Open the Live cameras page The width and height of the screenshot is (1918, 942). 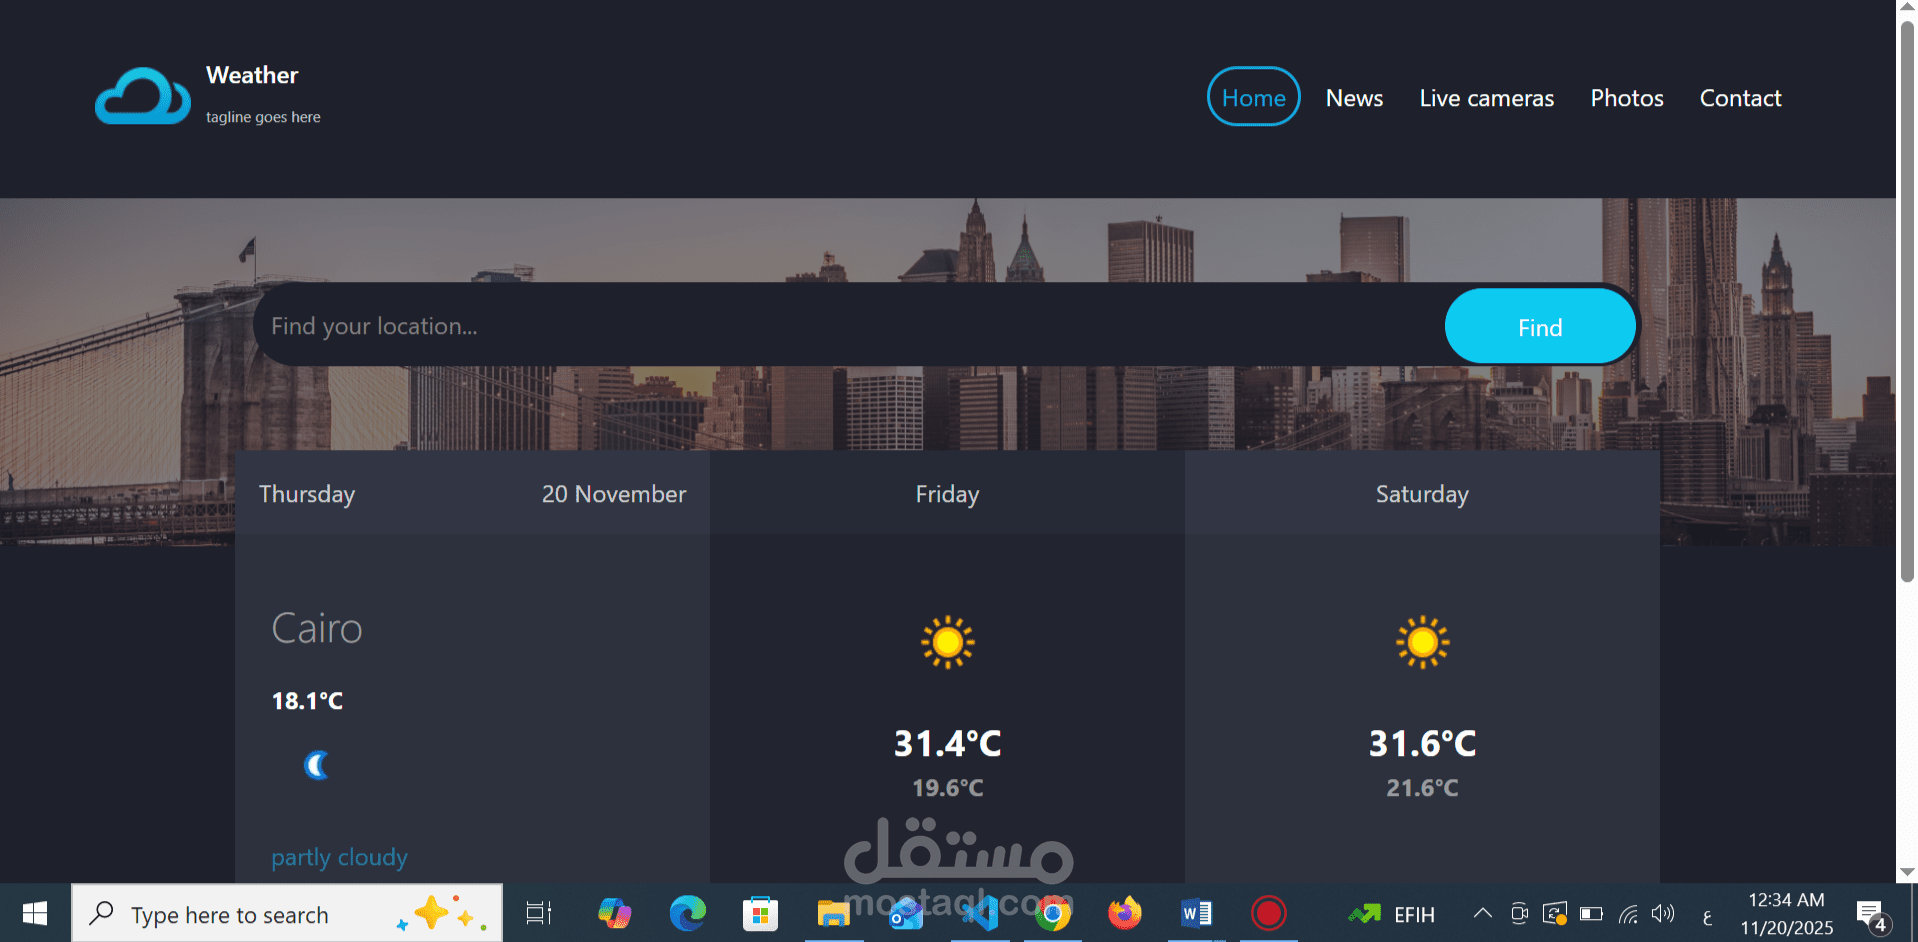point(1487,98)
